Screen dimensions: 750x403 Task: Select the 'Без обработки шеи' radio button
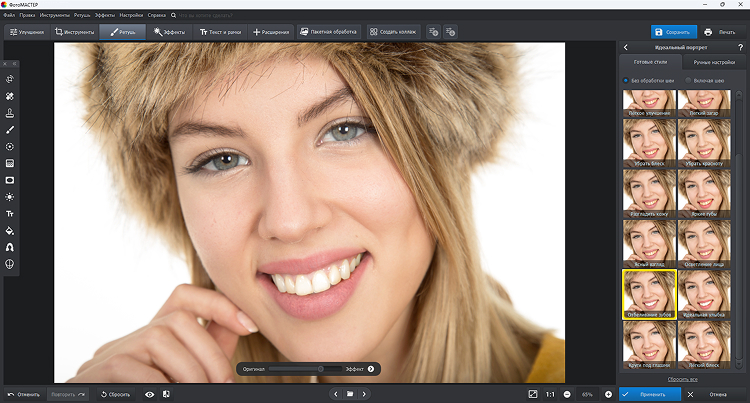(x=626, y=80)
